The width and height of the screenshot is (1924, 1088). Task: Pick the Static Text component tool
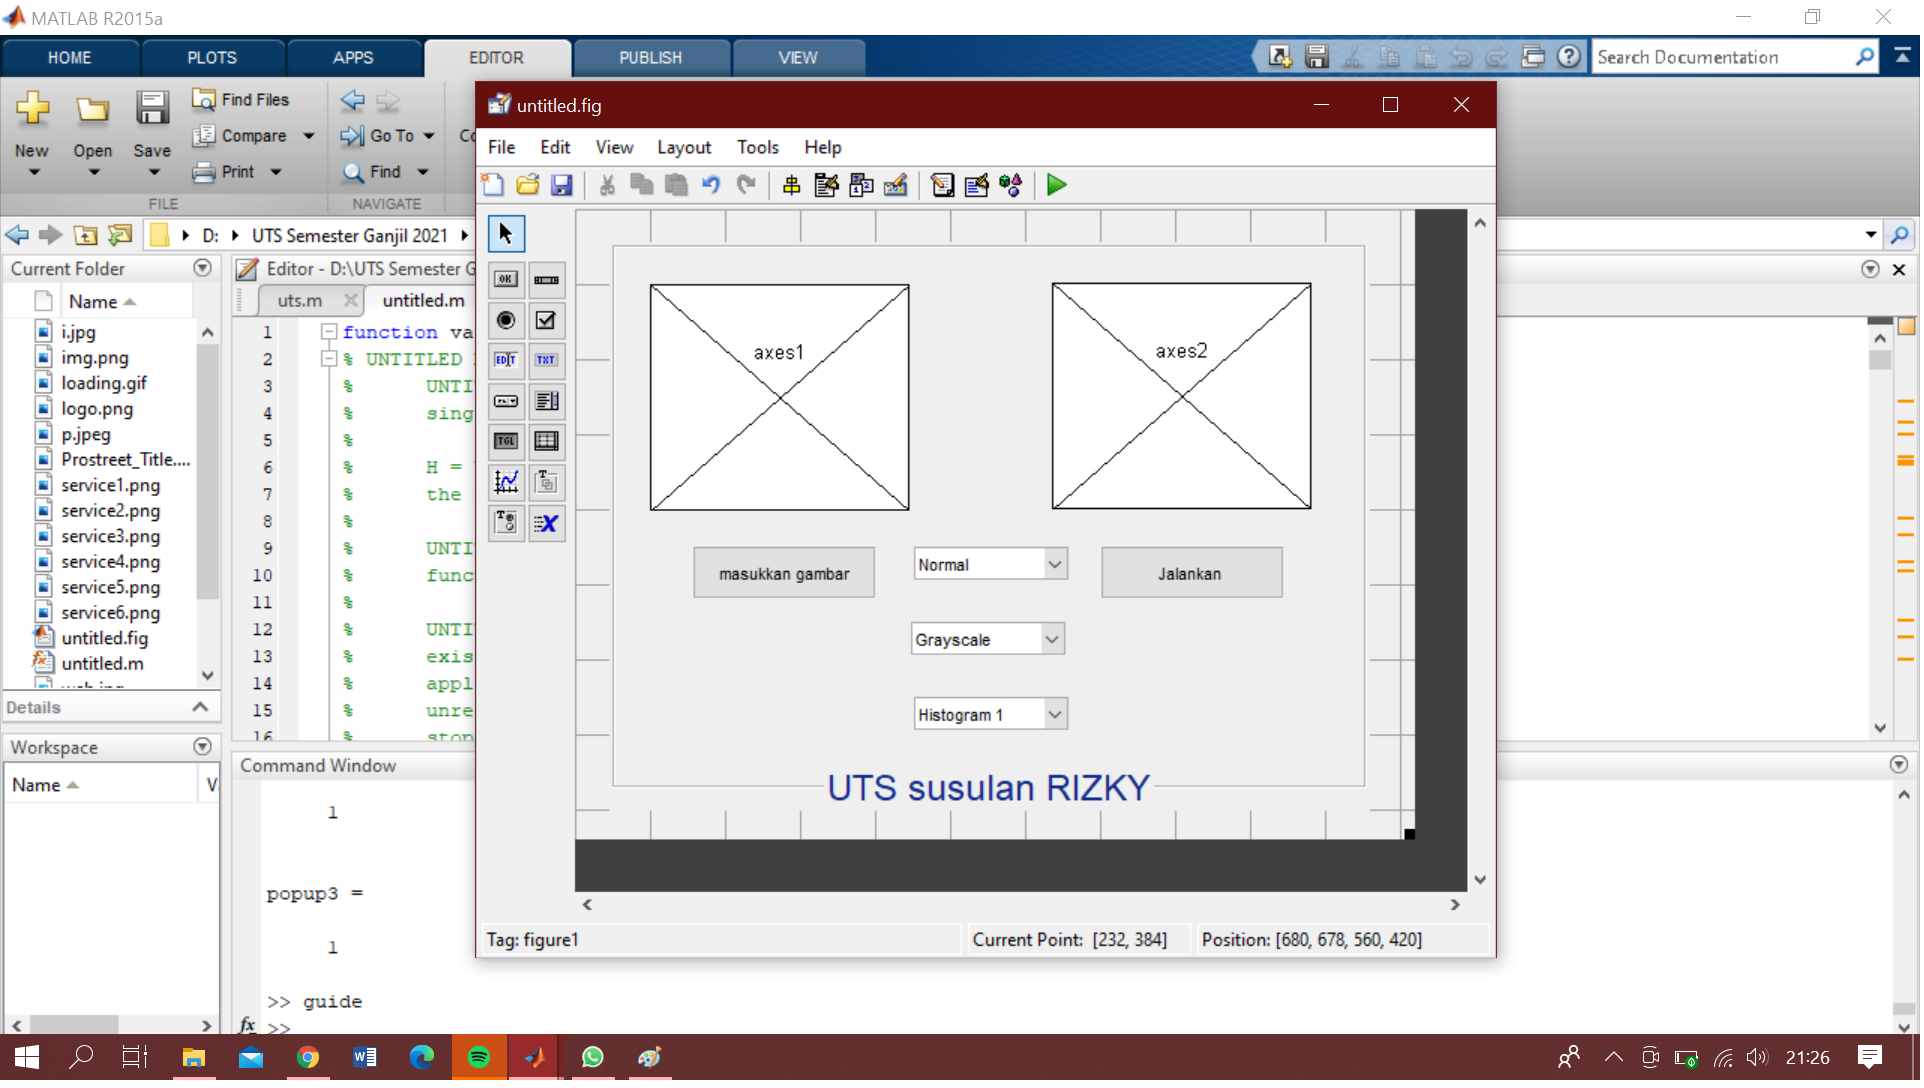click(x=546, y=361)
